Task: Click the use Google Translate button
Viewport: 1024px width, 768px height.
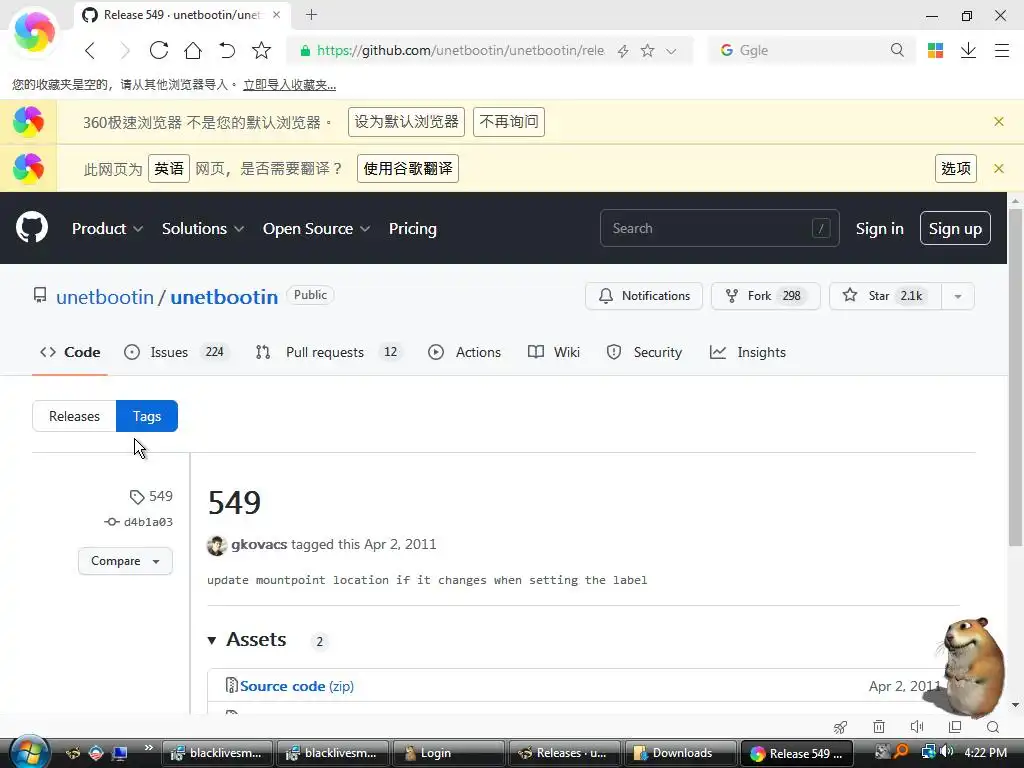Action: click(408, 168)
